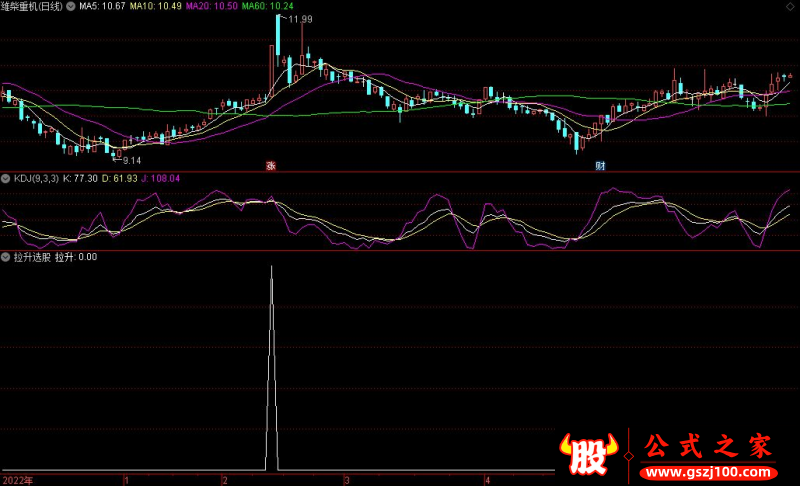Click the dropdown icon beside 潍柴重机(日线) title

coord(7,8)
